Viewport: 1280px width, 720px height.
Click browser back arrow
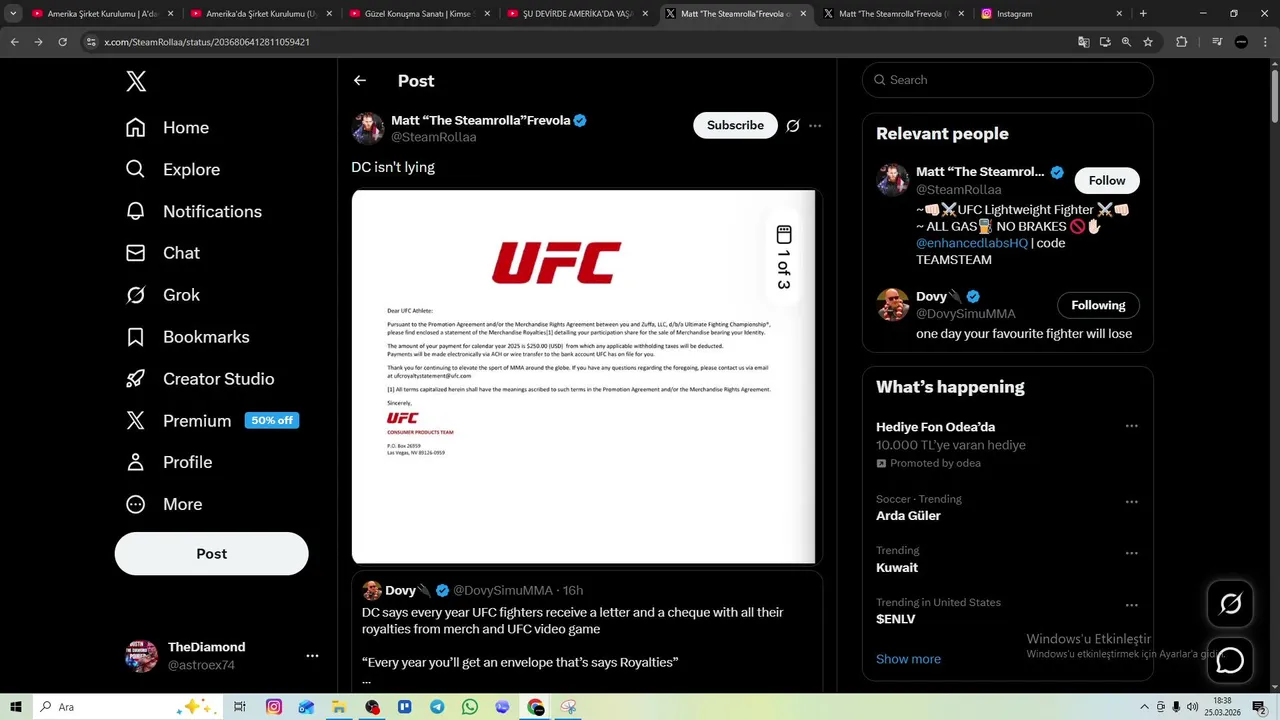click(14, 42)
